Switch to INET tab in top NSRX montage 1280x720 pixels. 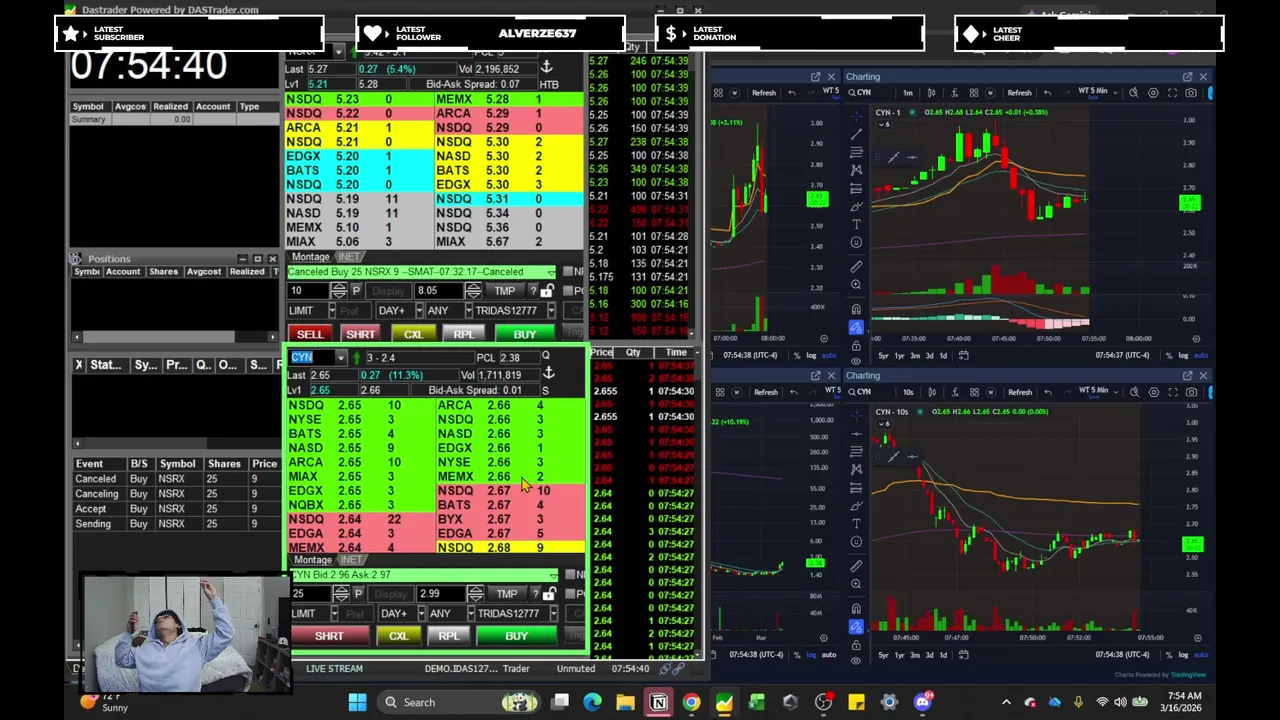(349, 257)
